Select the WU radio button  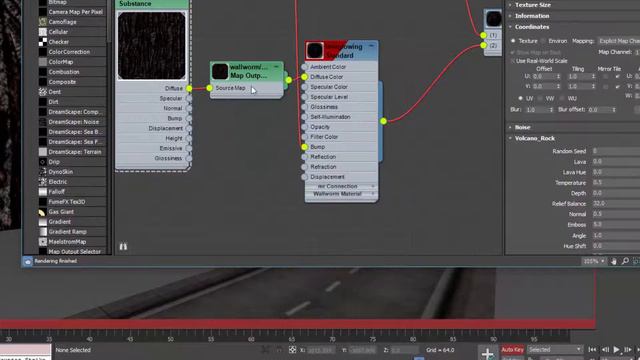tap(562, 98)
